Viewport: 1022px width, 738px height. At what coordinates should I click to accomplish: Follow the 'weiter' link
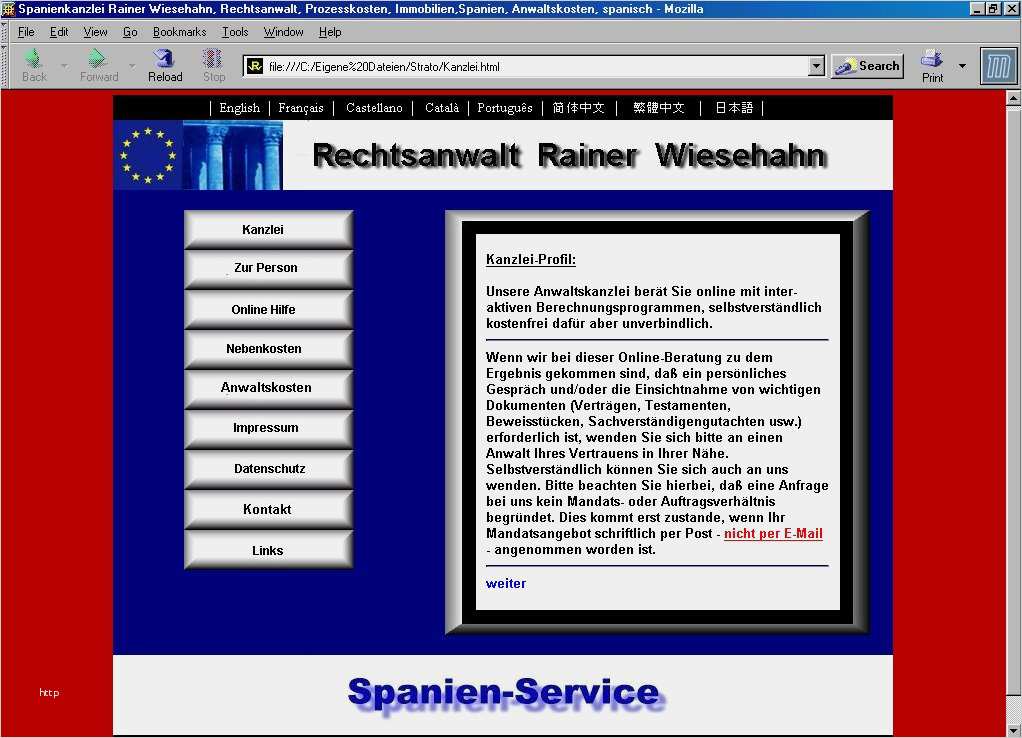pyautogui.click(x=505, y=583)
